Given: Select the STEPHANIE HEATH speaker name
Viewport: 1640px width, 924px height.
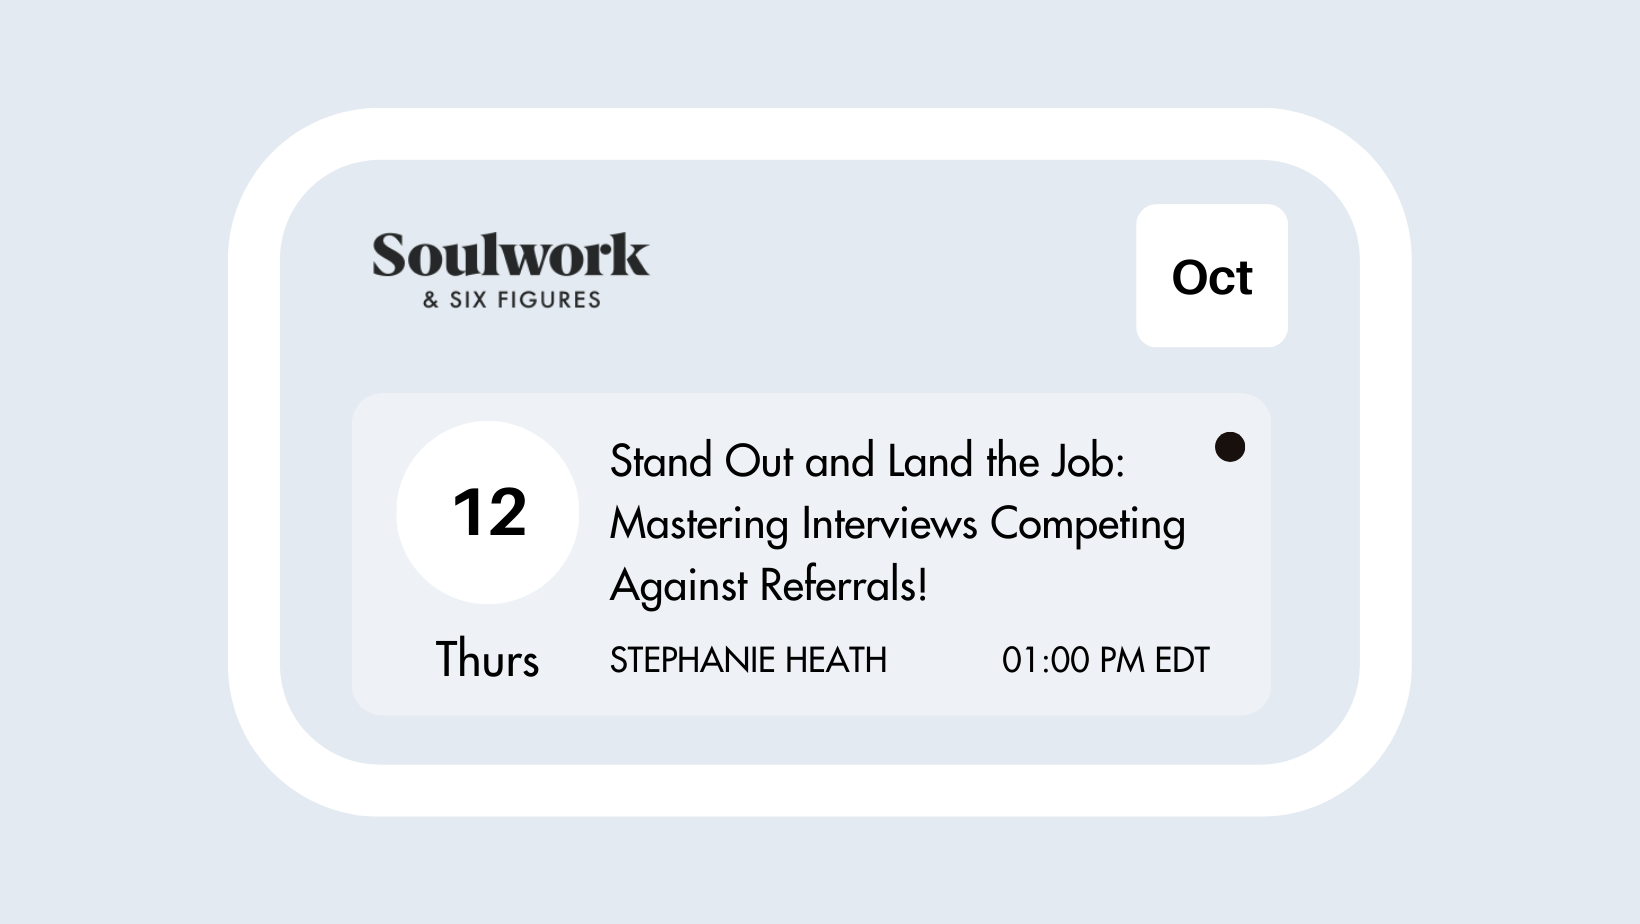Looking at the screenshot, I should (x=748, y=660).
